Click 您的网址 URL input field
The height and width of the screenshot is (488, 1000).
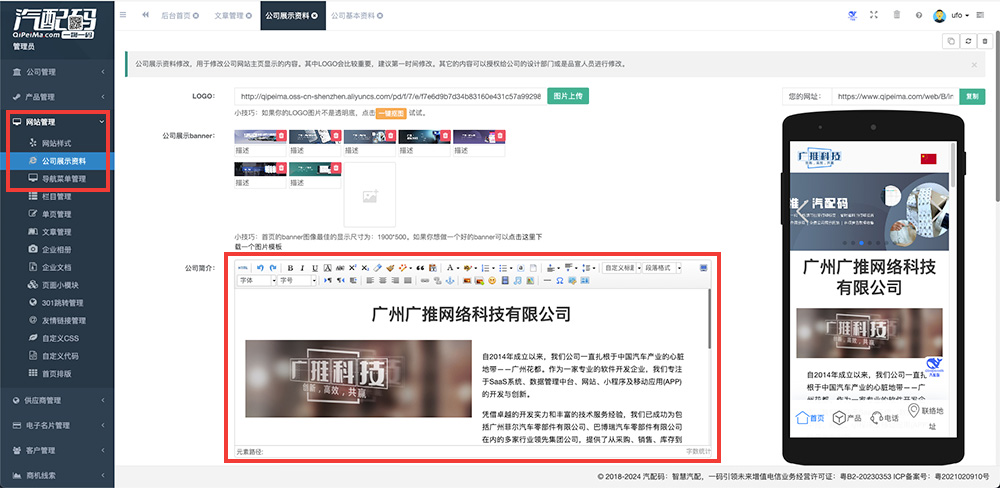pyautogui.click(x=893, y=97)
